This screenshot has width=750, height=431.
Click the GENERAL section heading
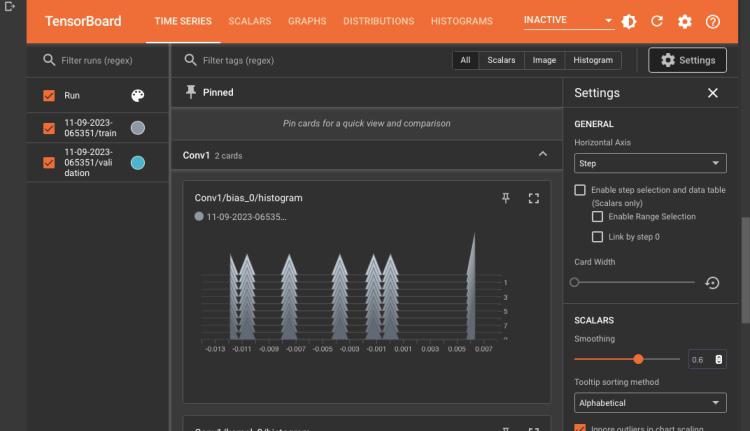[594, 124]
